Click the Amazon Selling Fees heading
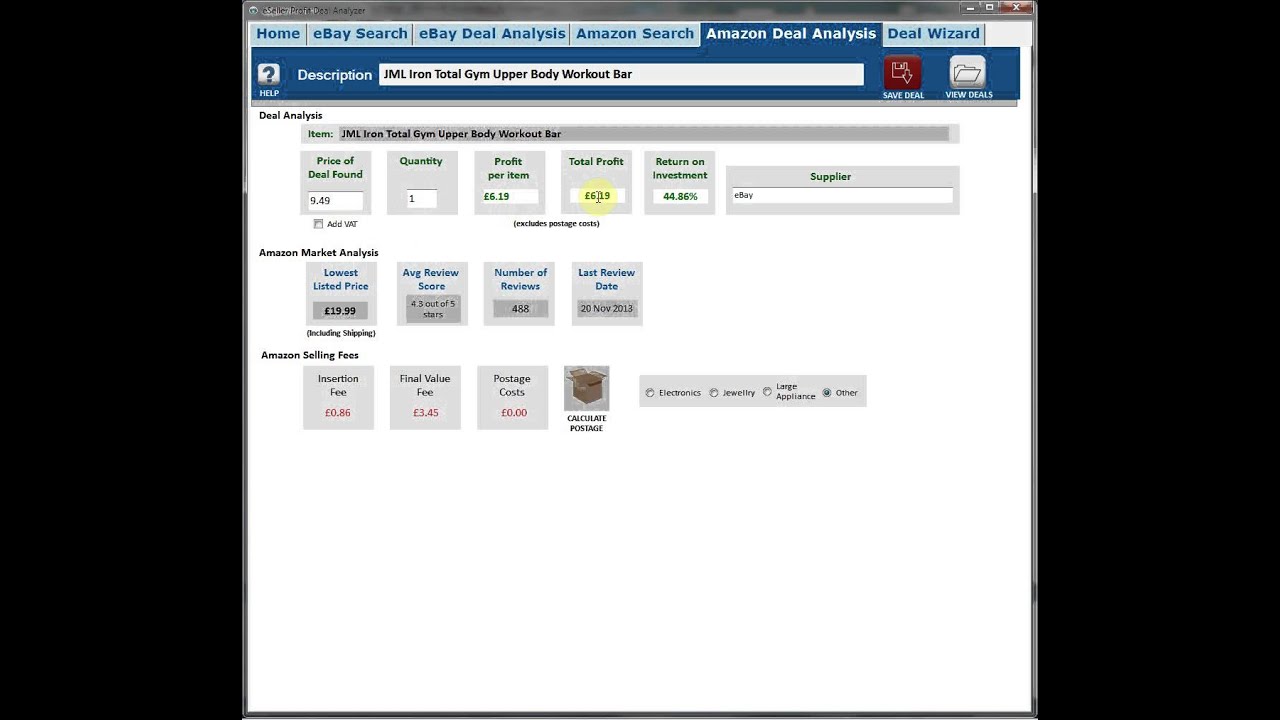1280x720 pixels. coord(310,355)
